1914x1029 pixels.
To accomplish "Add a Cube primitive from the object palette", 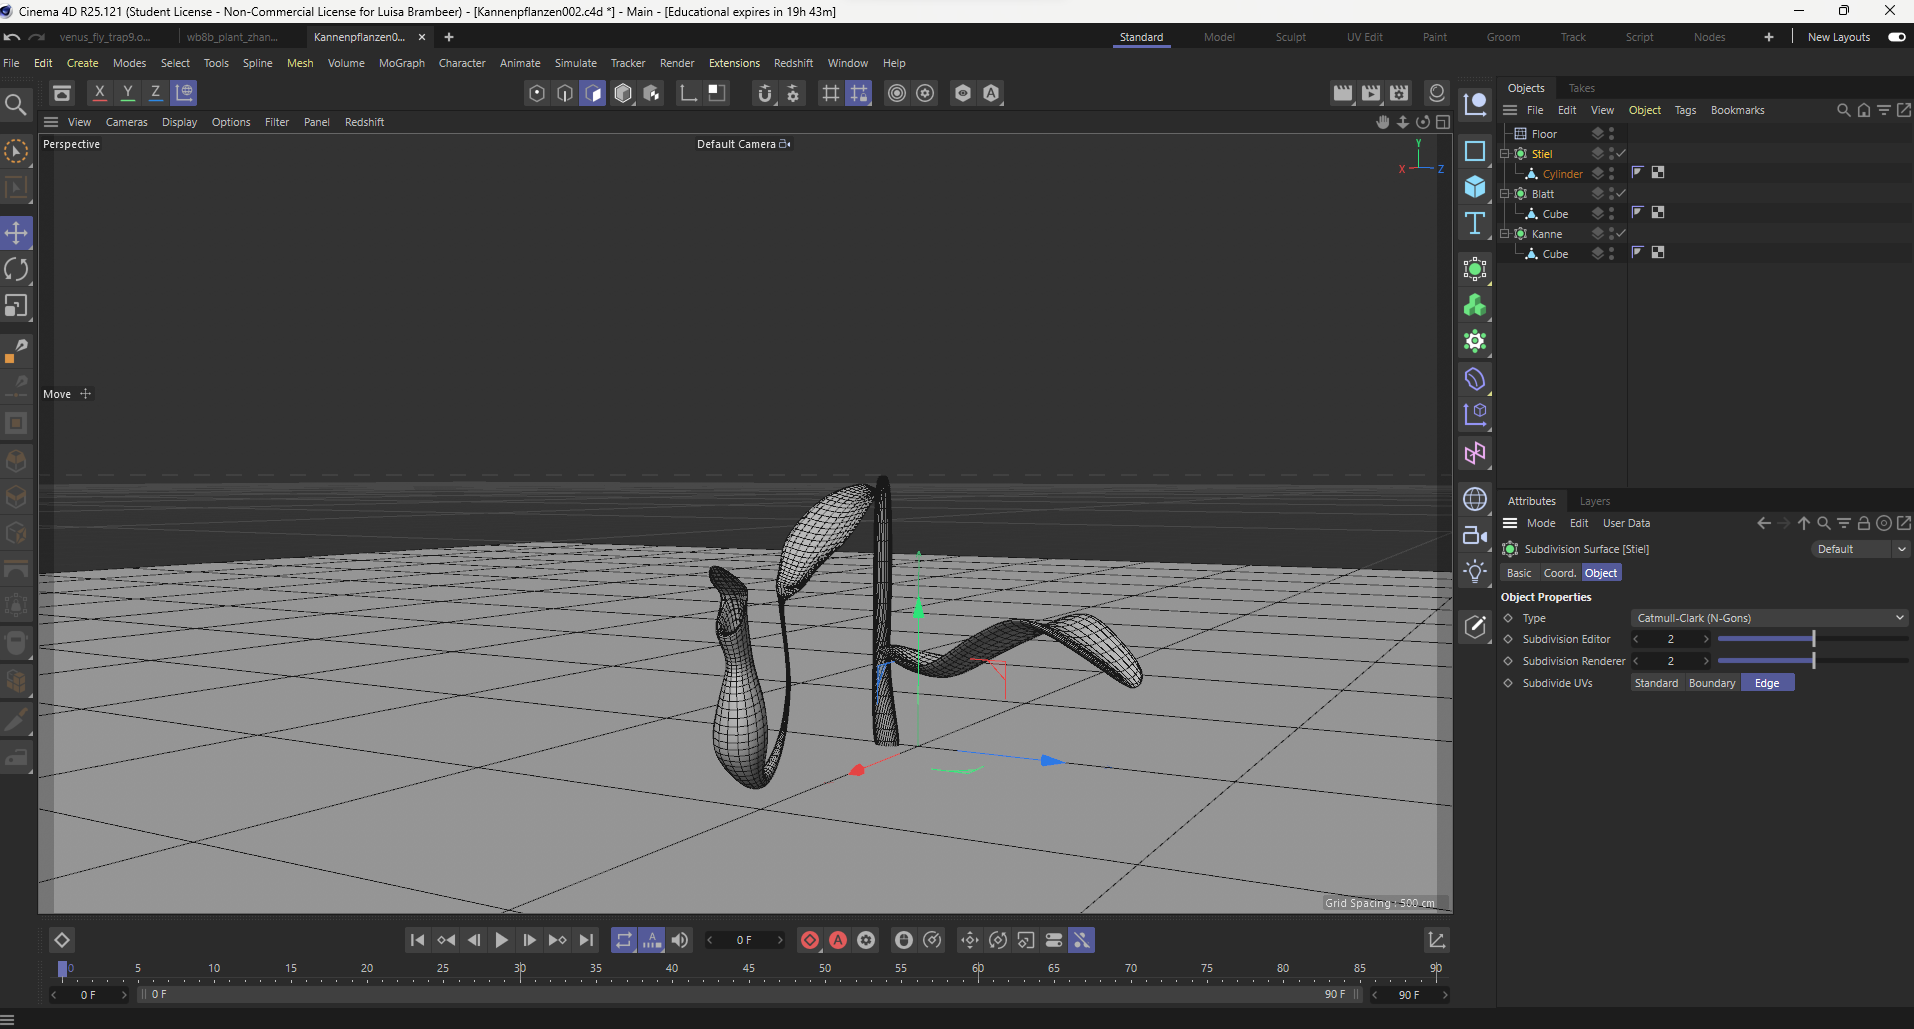I will pos(1475,187).
